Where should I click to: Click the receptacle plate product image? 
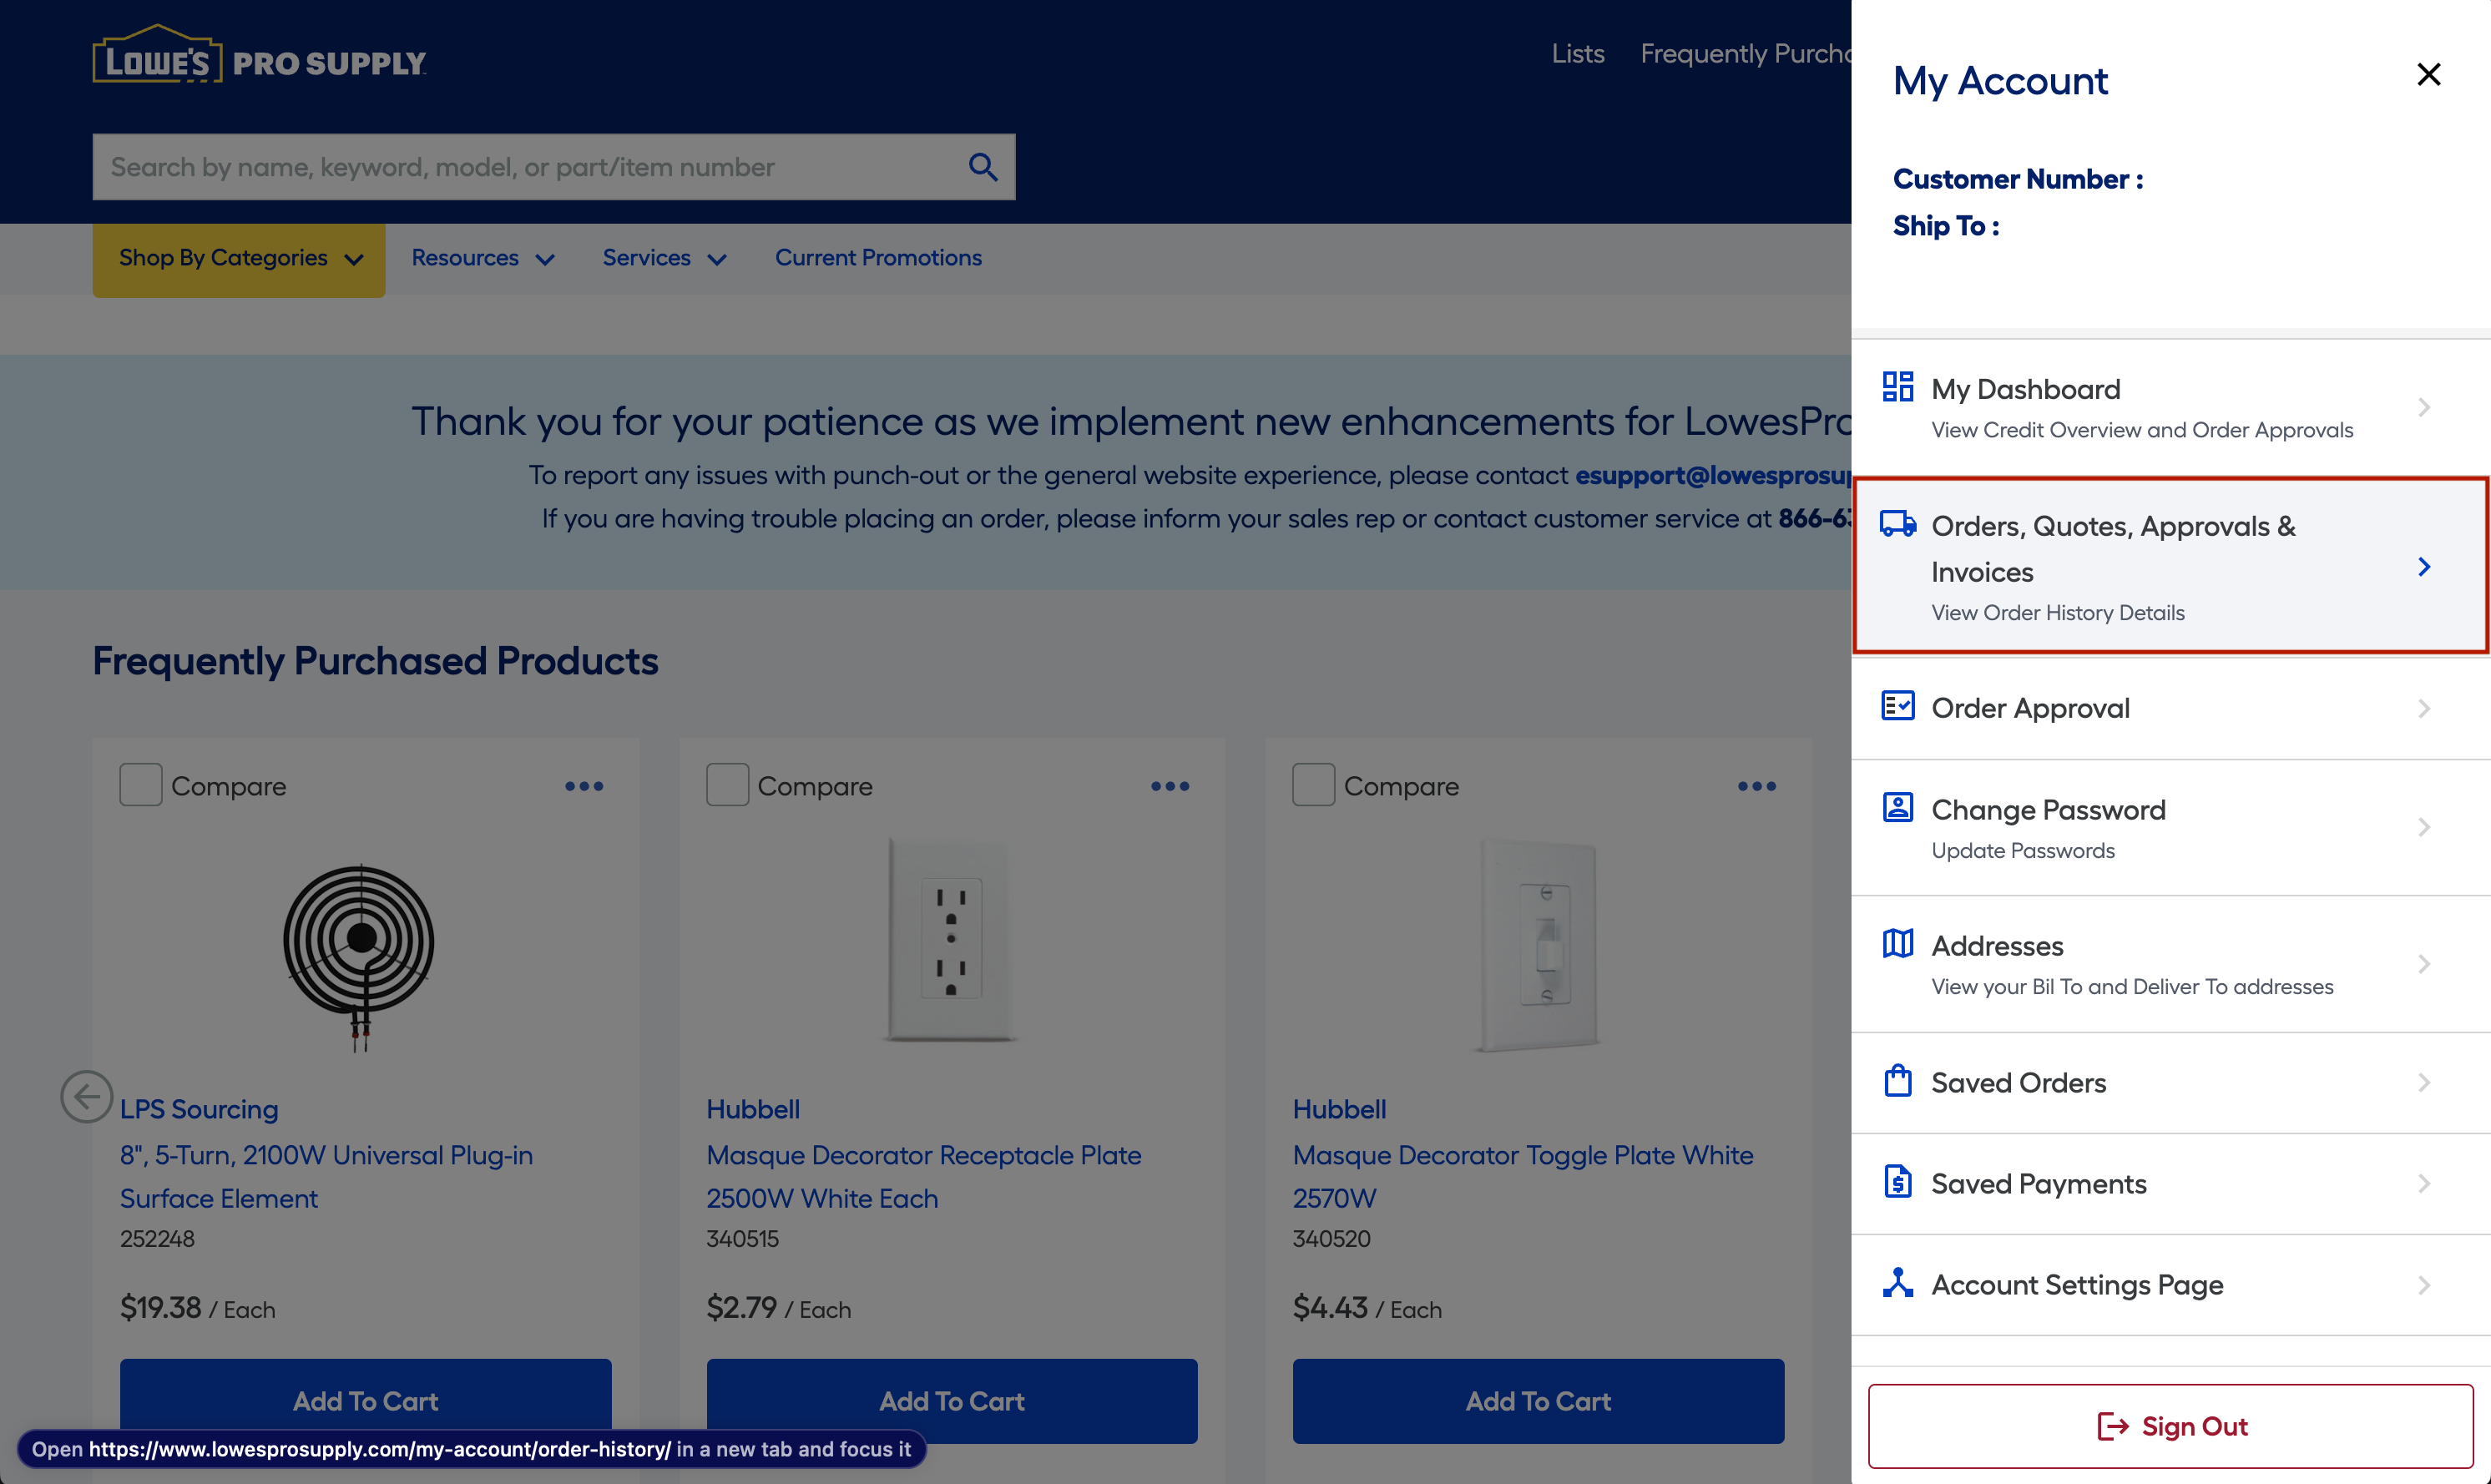pyautogui.click(x=950, y=940)
